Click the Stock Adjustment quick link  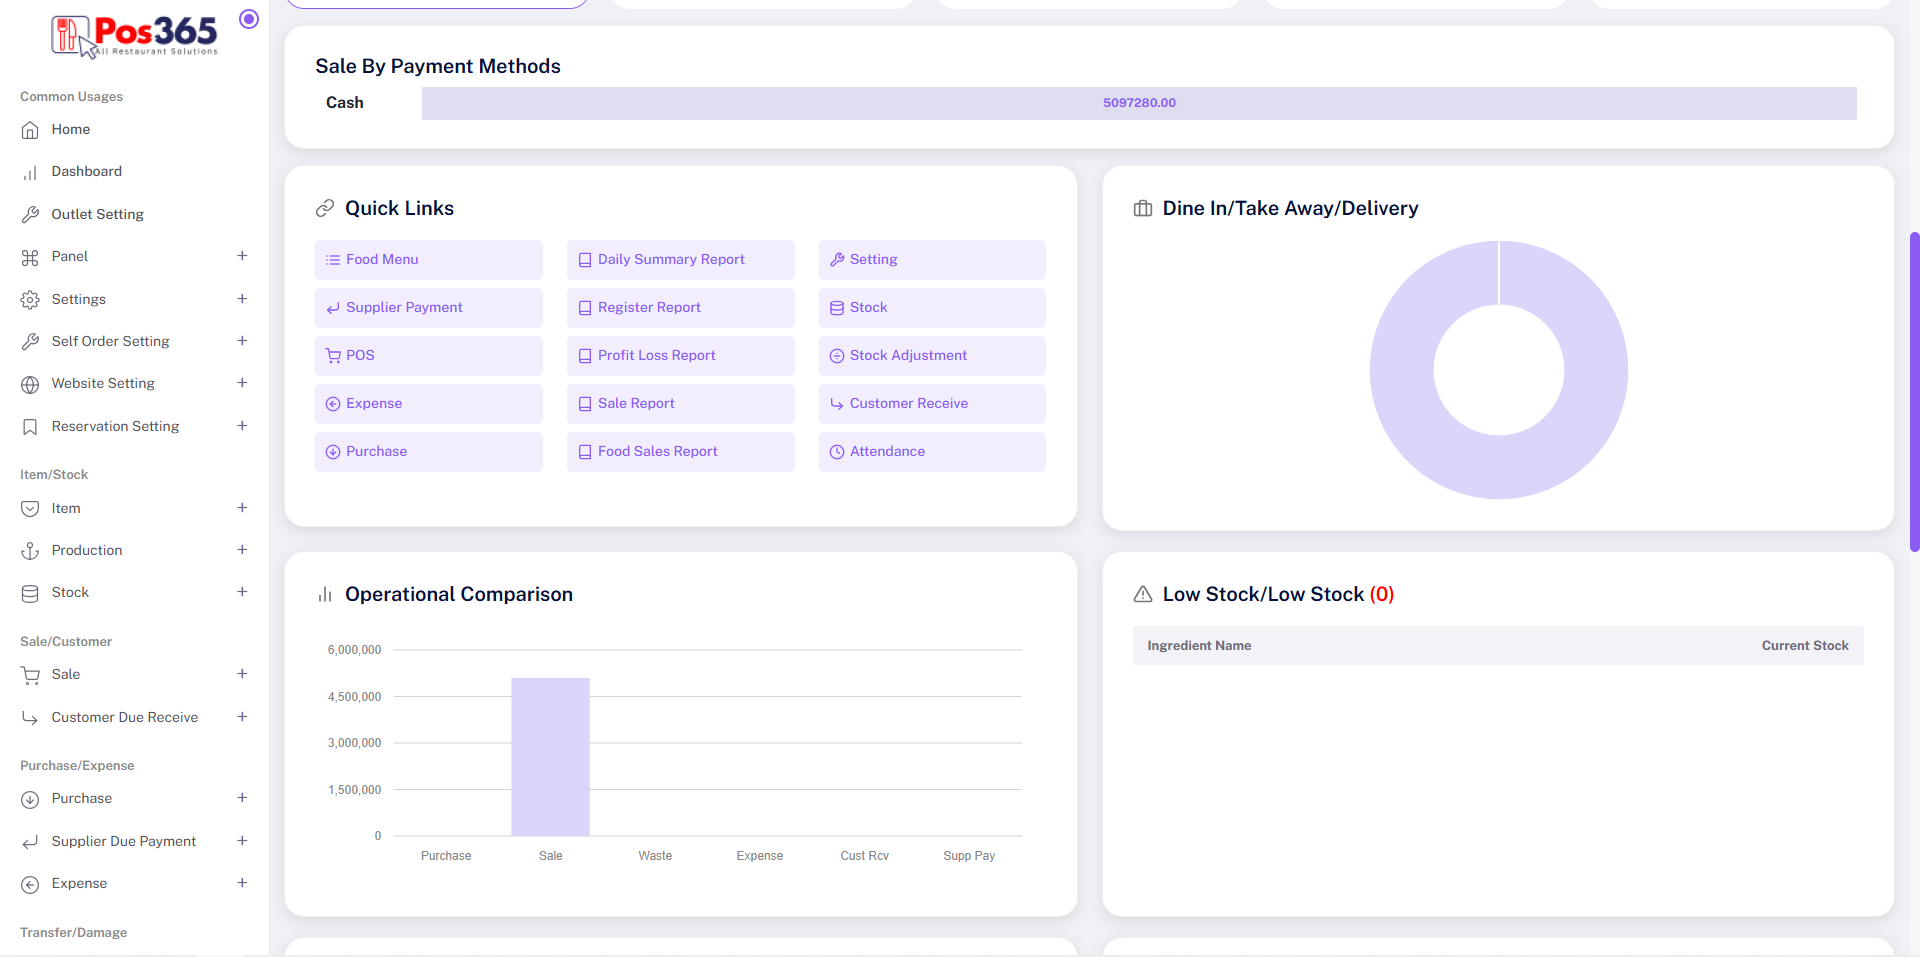click(x=931, y=356)
